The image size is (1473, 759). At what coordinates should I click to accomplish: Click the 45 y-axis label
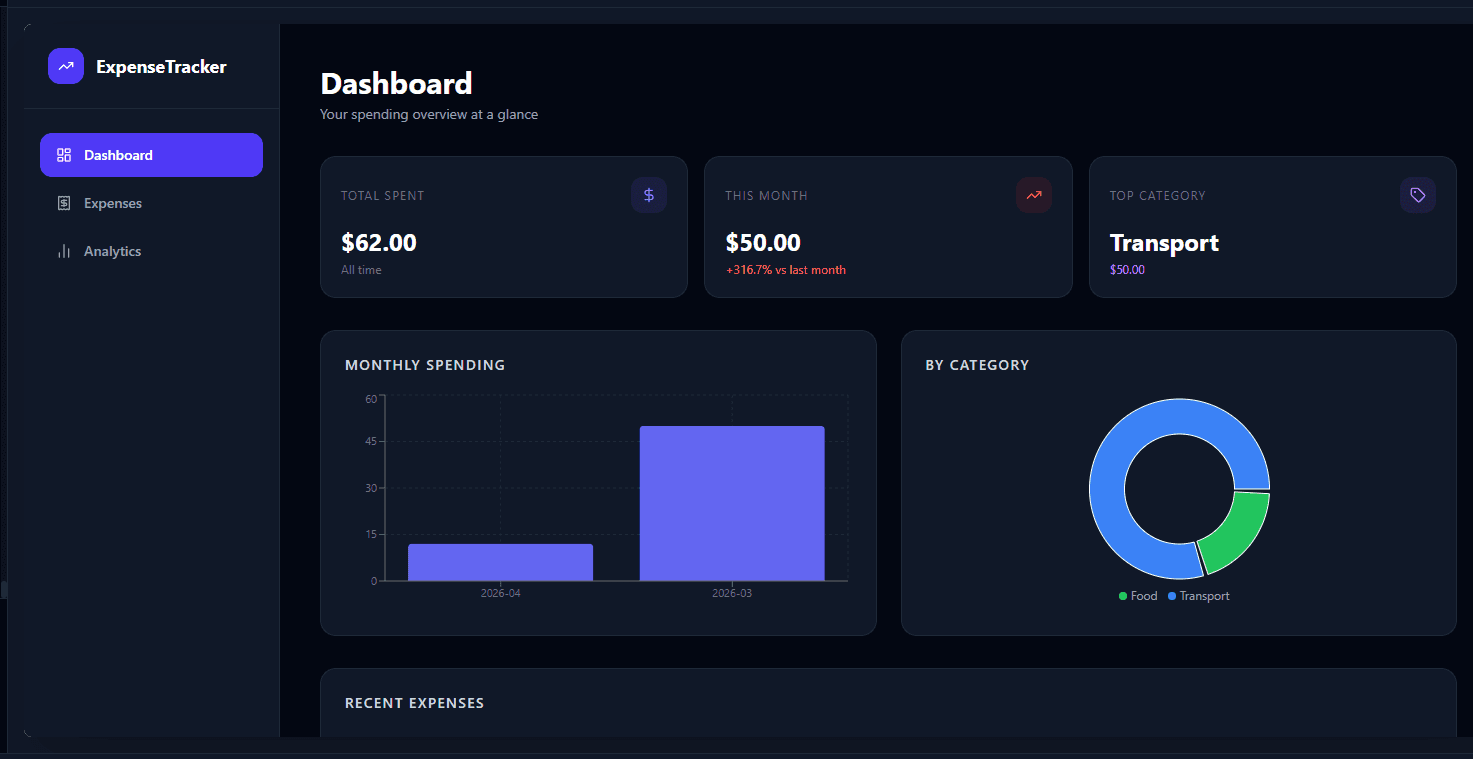[x=371, y=442]
